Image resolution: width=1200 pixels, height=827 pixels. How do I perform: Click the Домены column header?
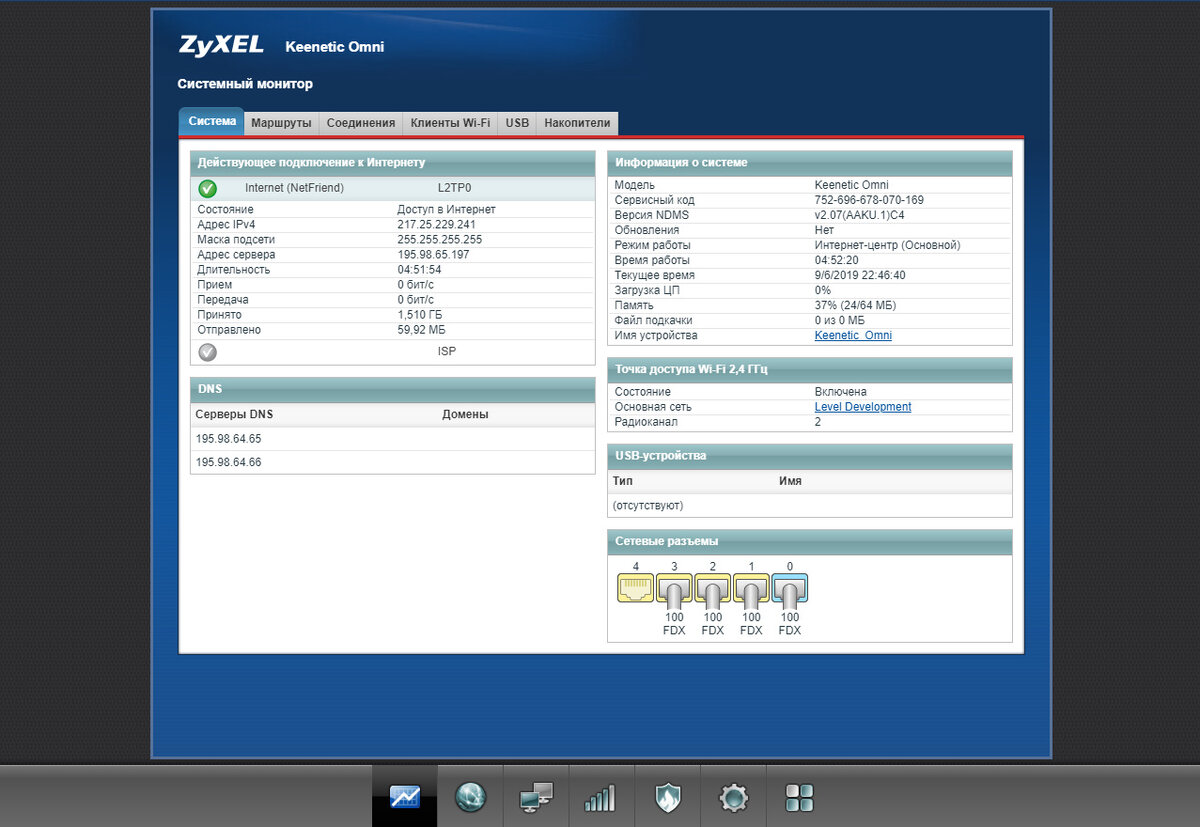[465, 414]
